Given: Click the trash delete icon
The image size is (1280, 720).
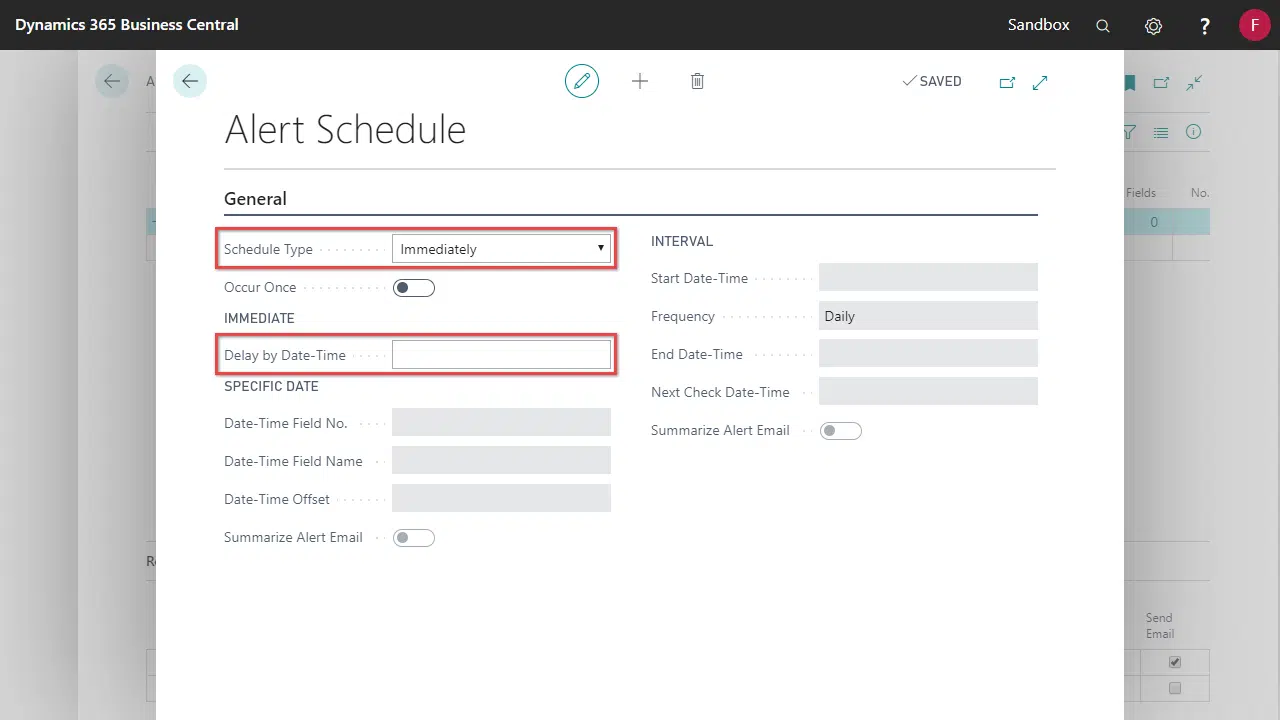Looking at the screenshot, I should pos(698,81).
